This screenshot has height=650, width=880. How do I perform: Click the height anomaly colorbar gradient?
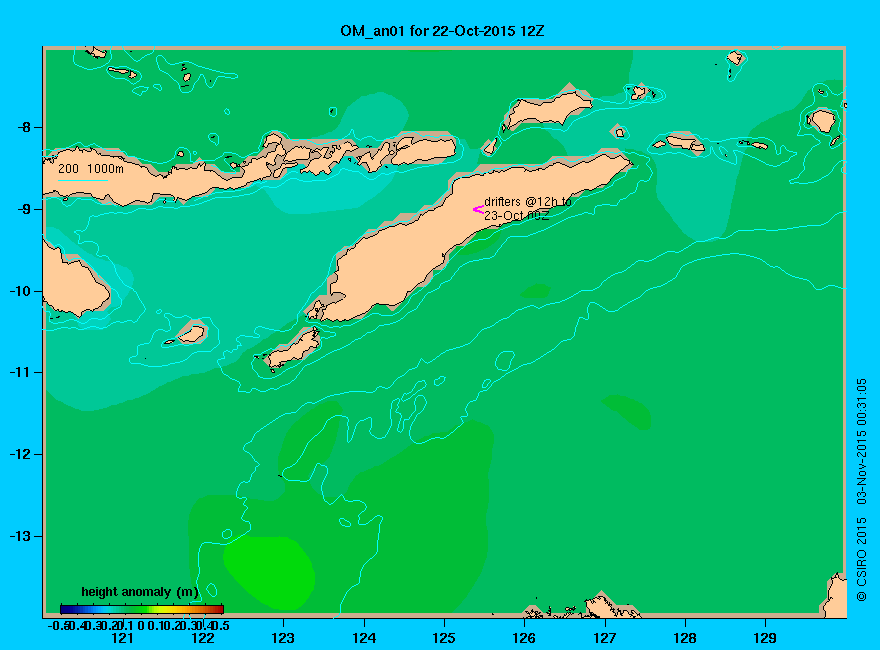[142, 609]
